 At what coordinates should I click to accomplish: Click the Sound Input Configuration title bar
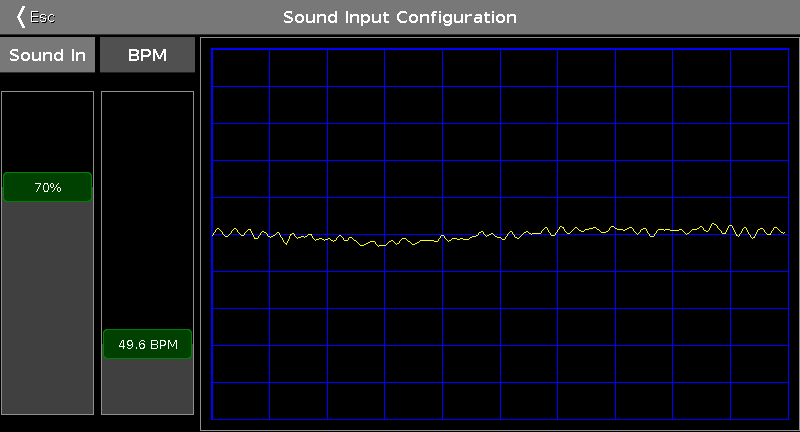(400, 18)
